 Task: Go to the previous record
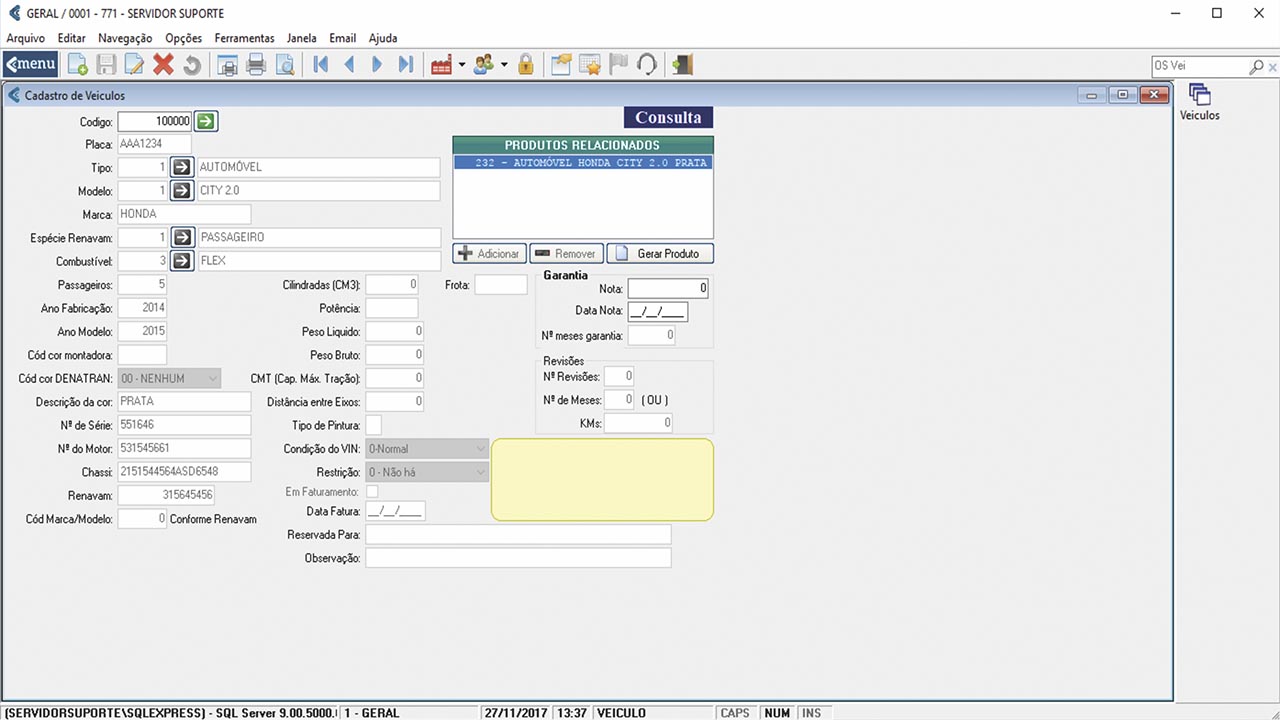(349, 65)
